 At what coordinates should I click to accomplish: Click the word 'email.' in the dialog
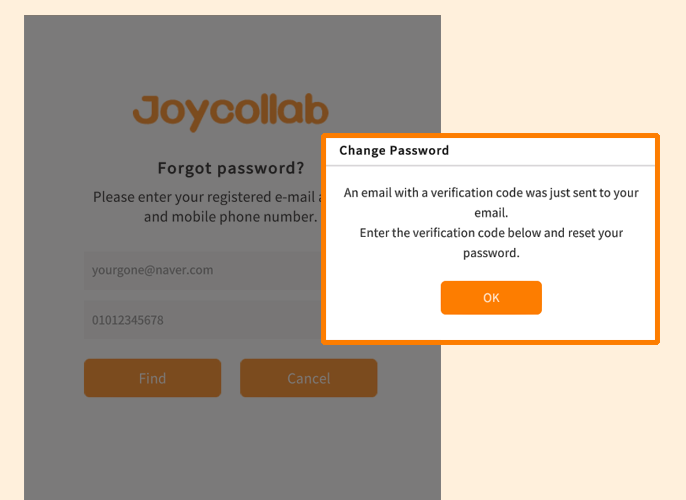tap(491, 213)
